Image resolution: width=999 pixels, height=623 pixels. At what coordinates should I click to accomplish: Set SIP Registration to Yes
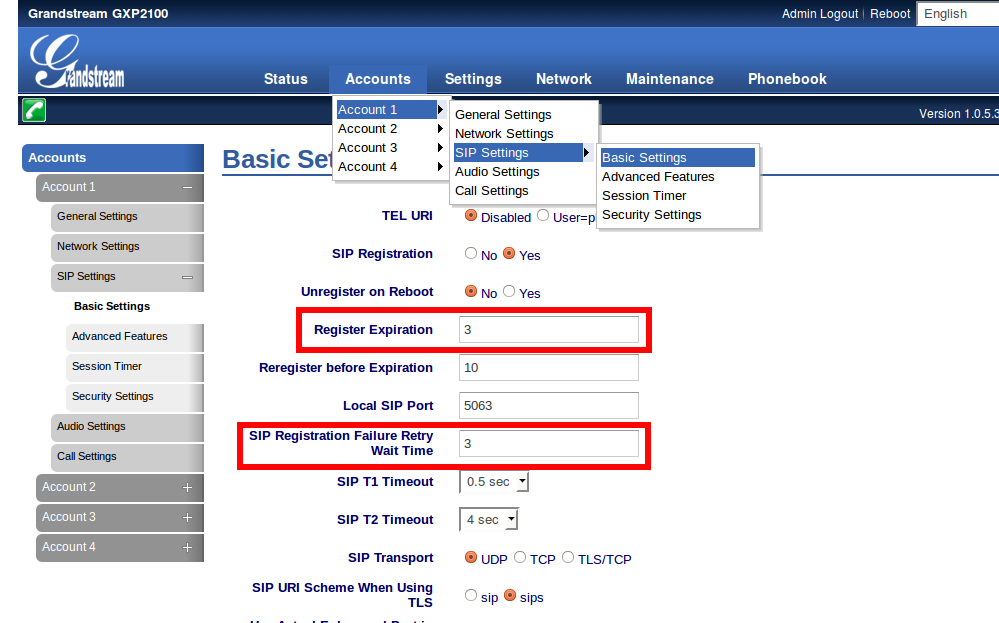(509, 254)
